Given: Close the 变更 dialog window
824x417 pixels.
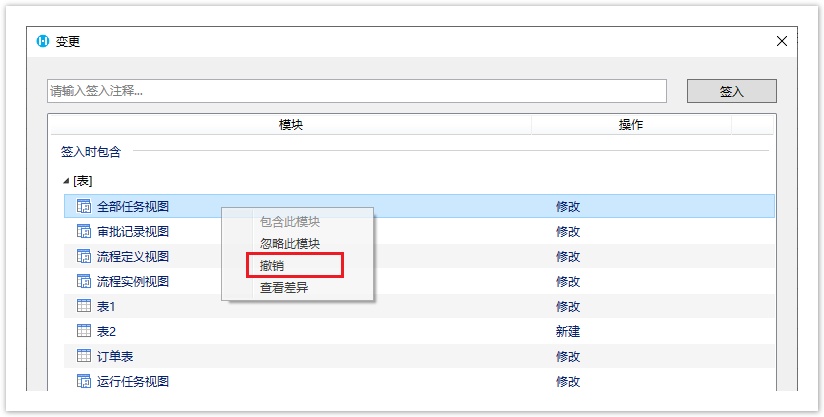Looking at the screenshot, I should pyautogui.click(x=782, y=42).
